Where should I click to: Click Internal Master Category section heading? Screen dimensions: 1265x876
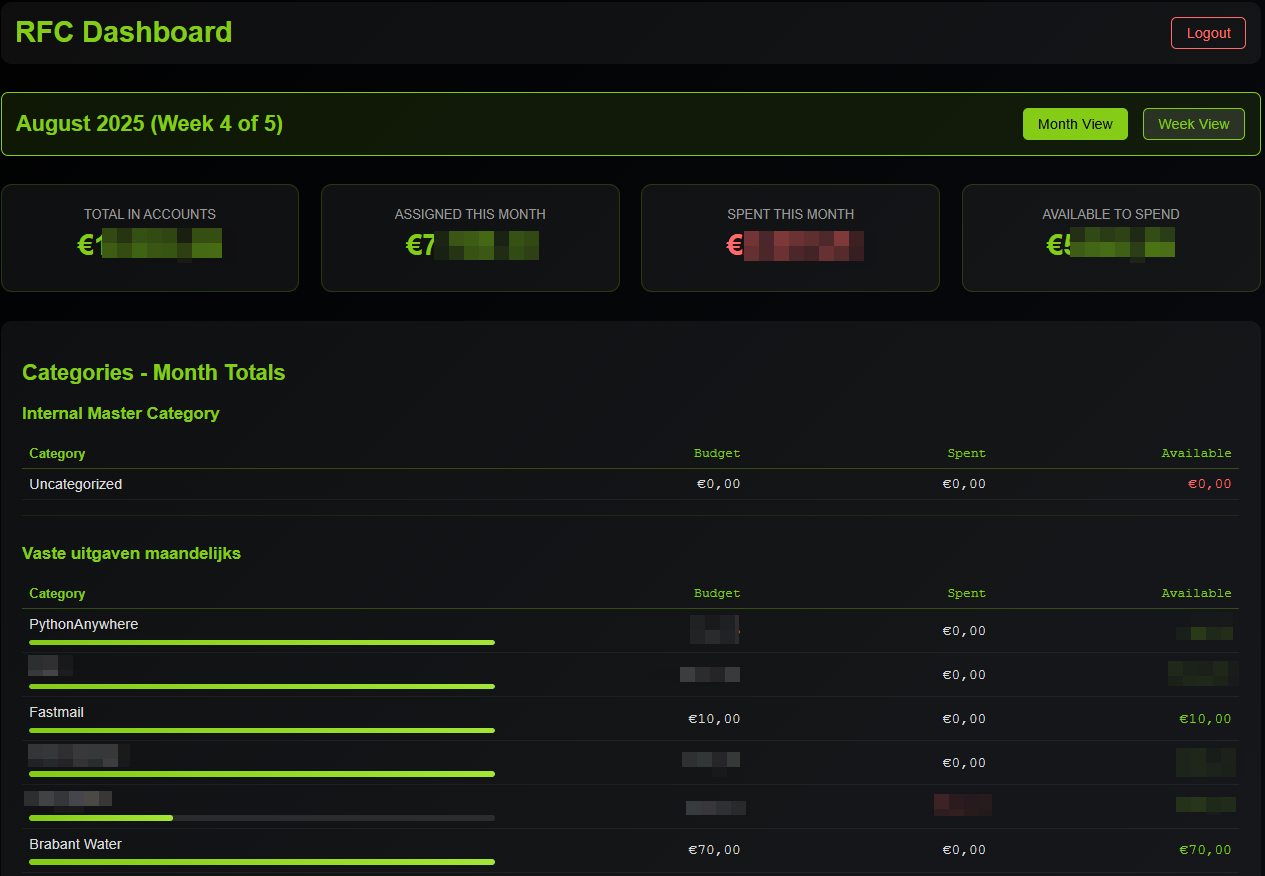121,413
